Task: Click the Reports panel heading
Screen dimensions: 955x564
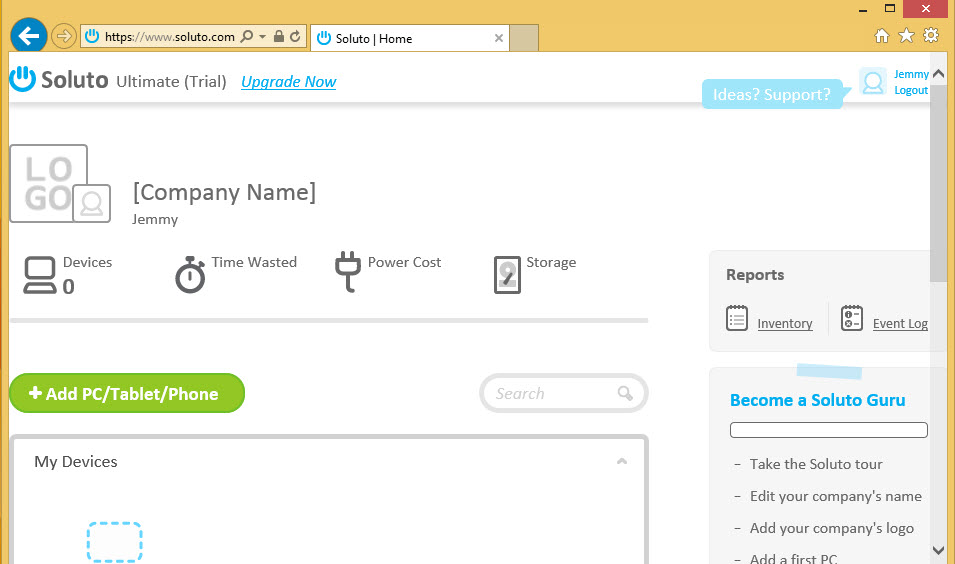Action: pos(755,275)
